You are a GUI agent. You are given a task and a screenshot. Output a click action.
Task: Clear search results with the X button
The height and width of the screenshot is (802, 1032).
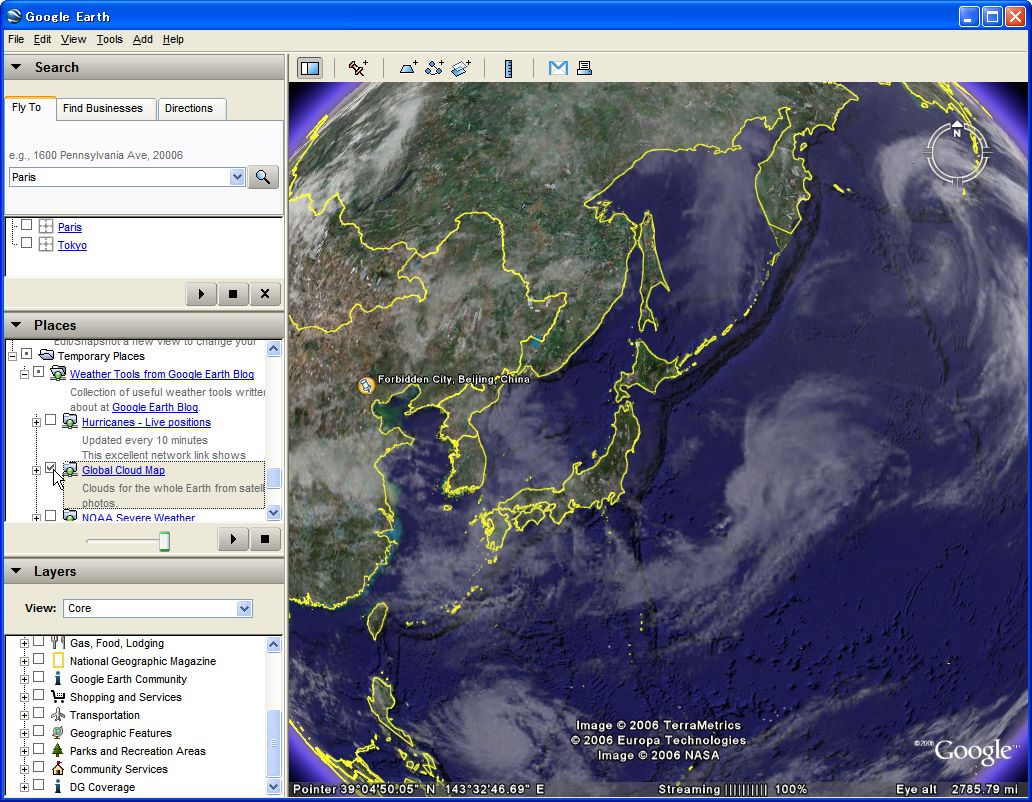coord(265,293)
